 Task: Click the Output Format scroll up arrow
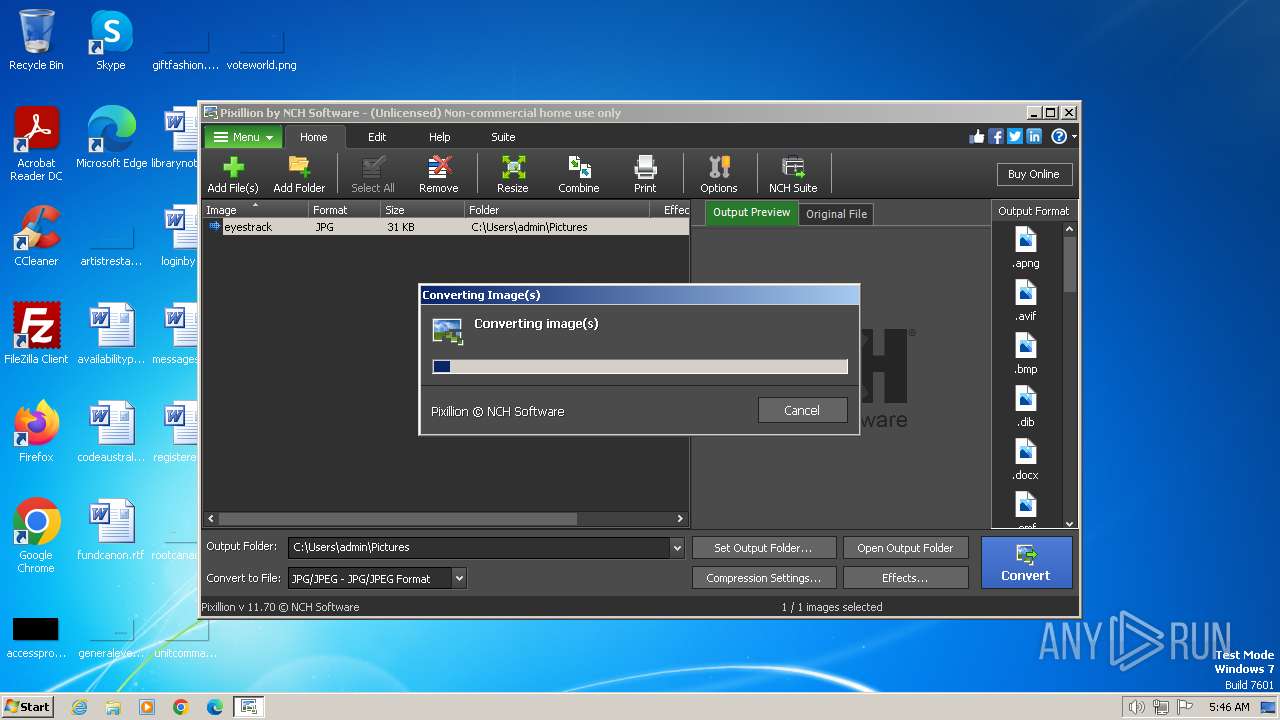(1069, 229)
